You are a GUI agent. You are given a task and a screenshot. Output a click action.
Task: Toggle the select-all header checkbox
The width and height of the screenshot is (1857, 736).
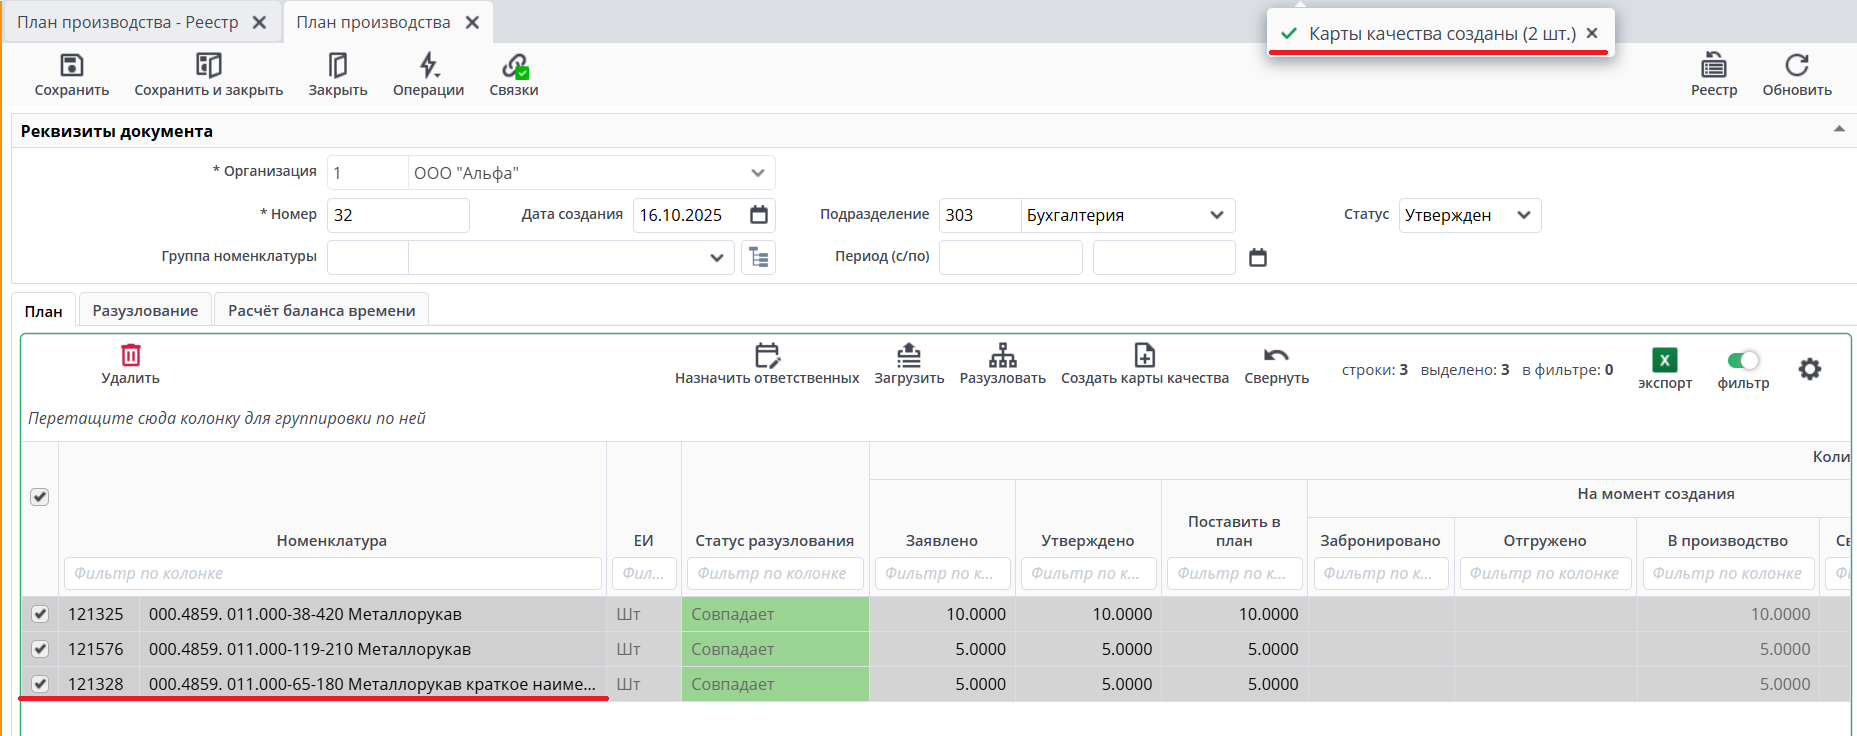(x=40, y=497)
